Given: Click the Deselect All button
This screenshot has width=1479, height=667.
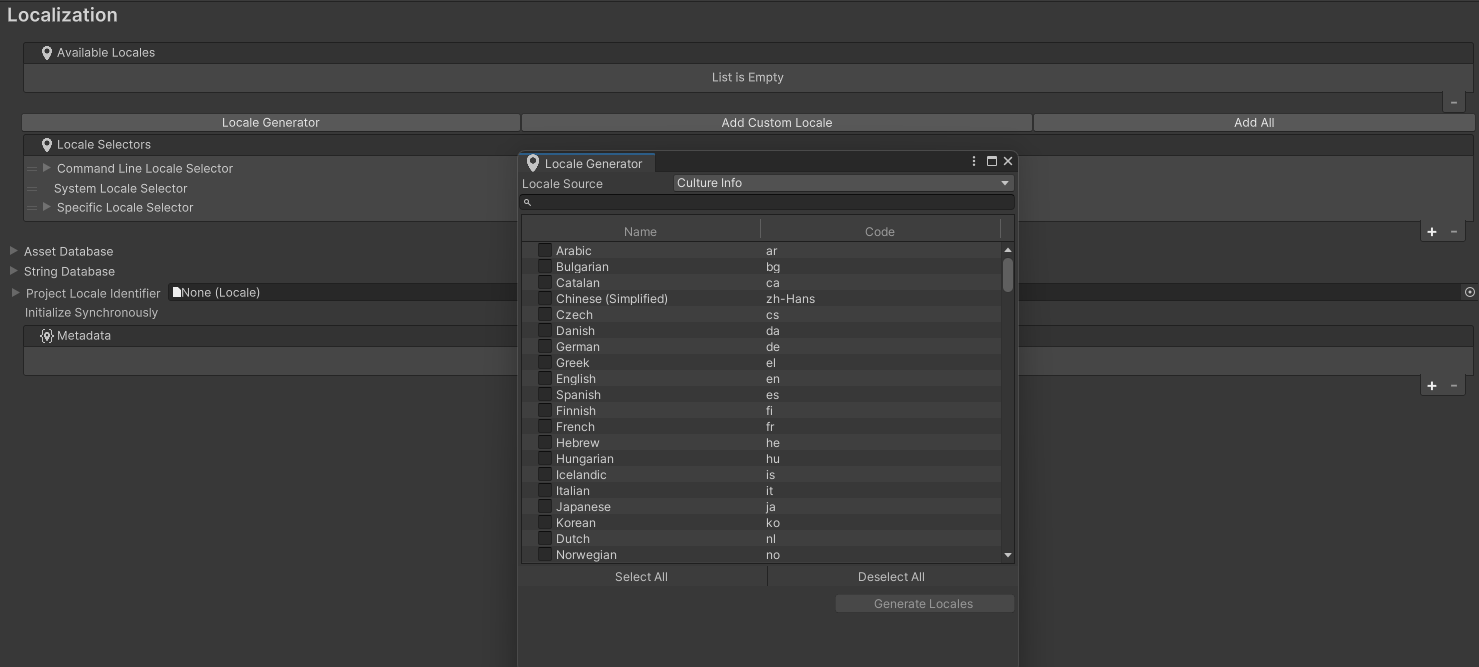Looking at the screenshot, I should pyautogui.click(x=890, y=576).
